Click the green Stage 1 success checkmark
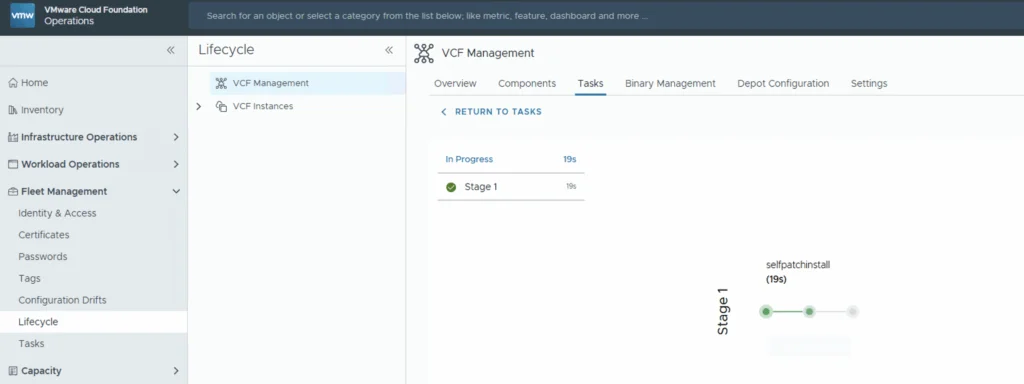This screenshot has width=1024, height=384. (451, 187)
